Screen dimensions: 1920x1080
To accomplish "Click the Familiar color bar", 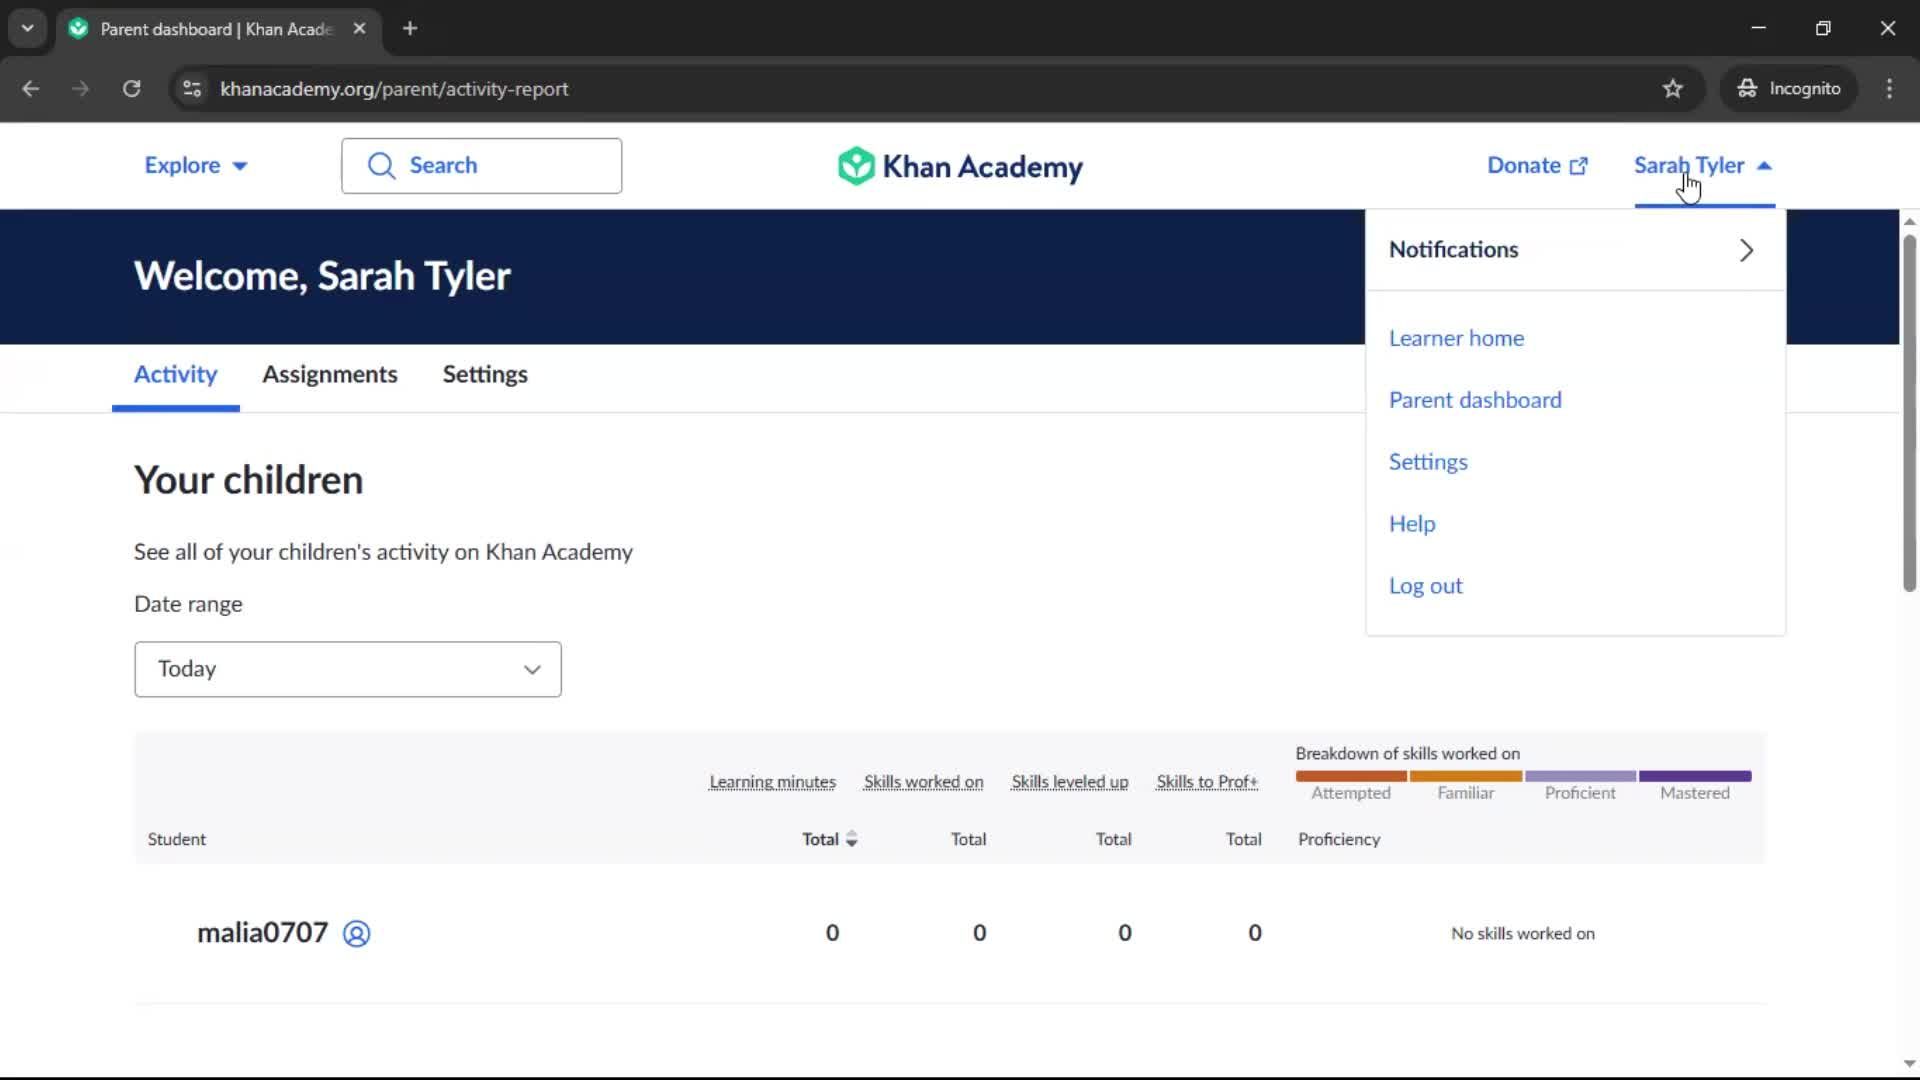I will (1465, 776).
